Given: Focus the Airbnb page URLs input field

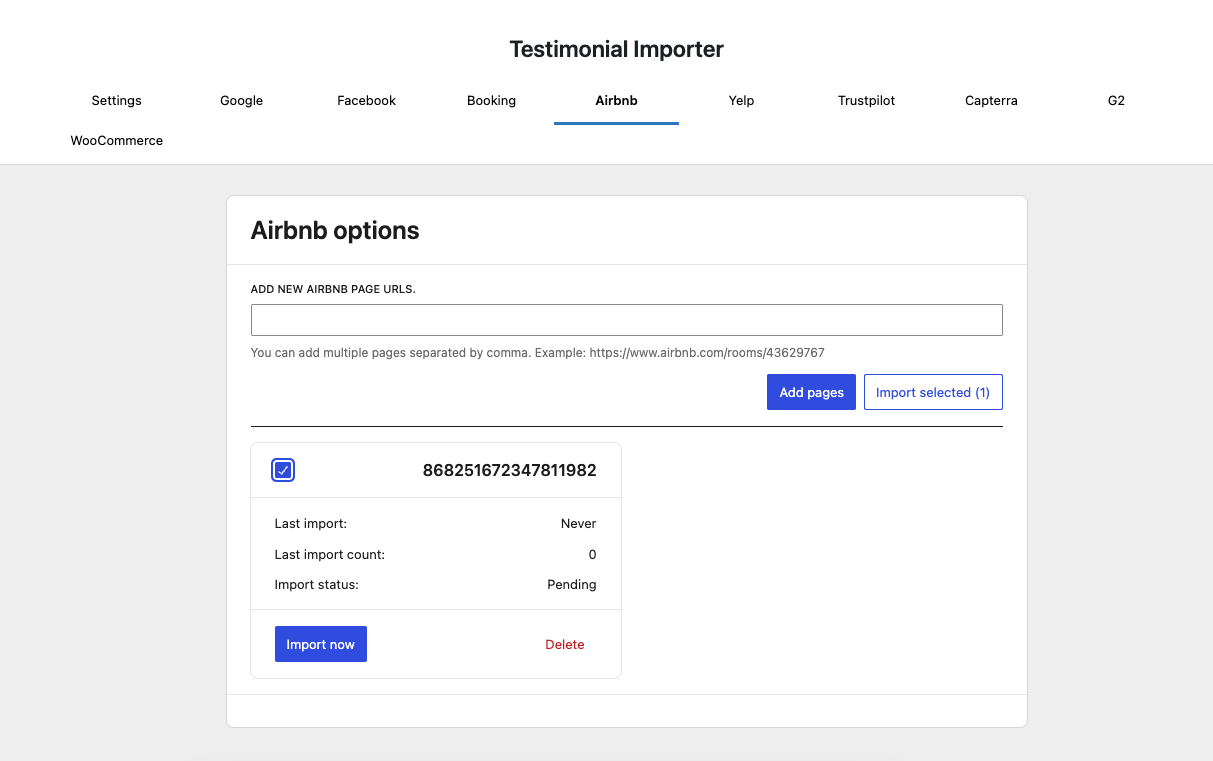Looking at the screenshot, I should [x=626, y=320].
